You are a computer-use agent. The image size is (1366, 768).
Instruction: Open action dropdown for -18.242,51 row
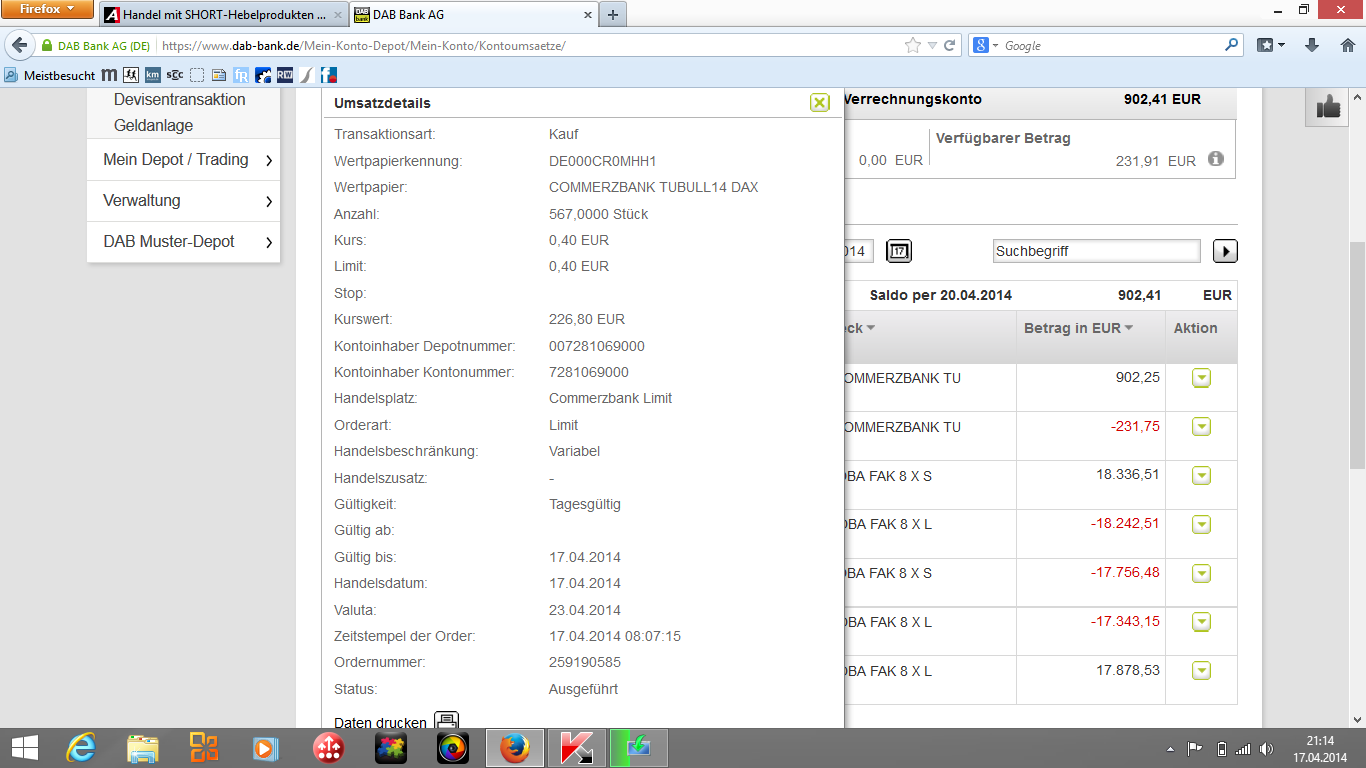click(x=1201, y=525)
